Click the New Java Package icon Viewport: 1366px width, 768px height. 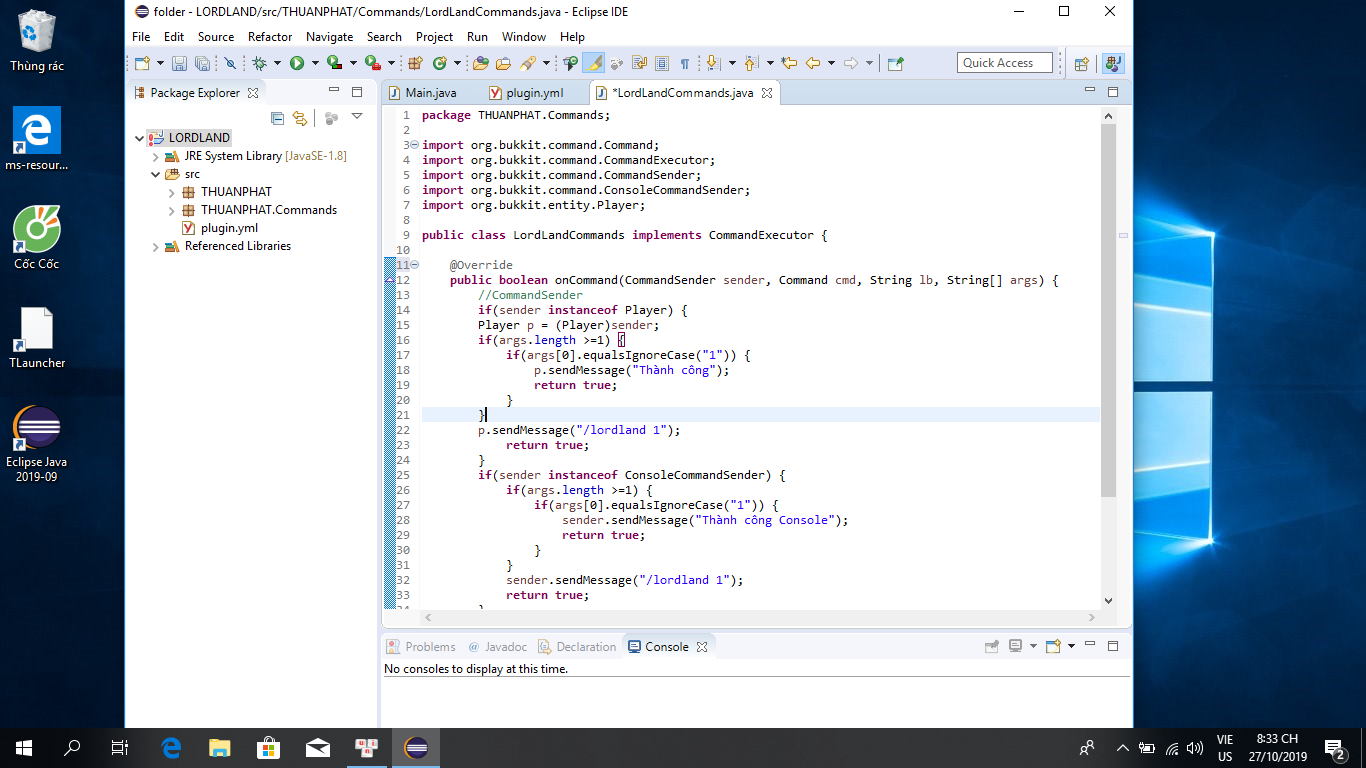(416, 63)
